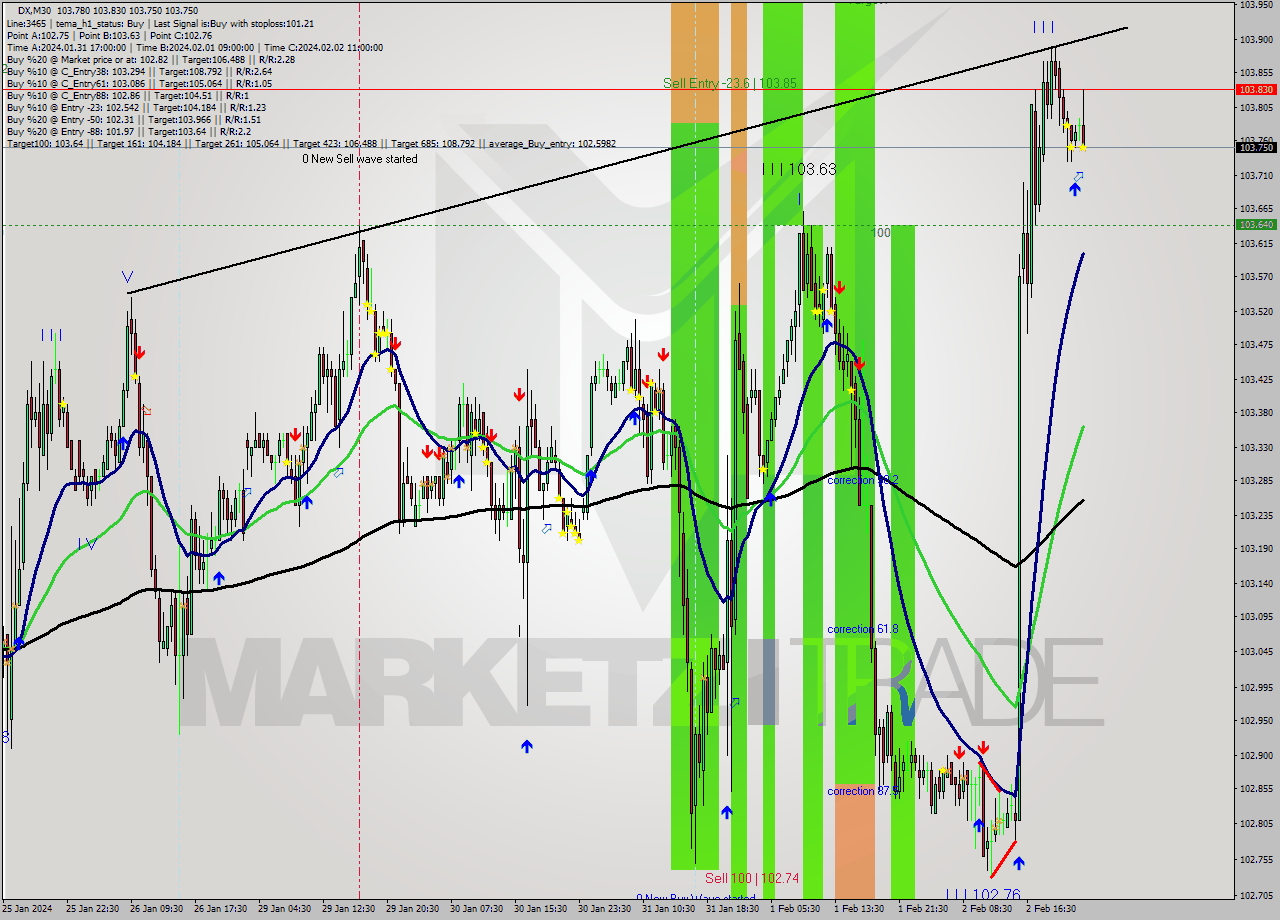Click the '31 Jan 18:30' time axis label

click(x=731, y=909)
